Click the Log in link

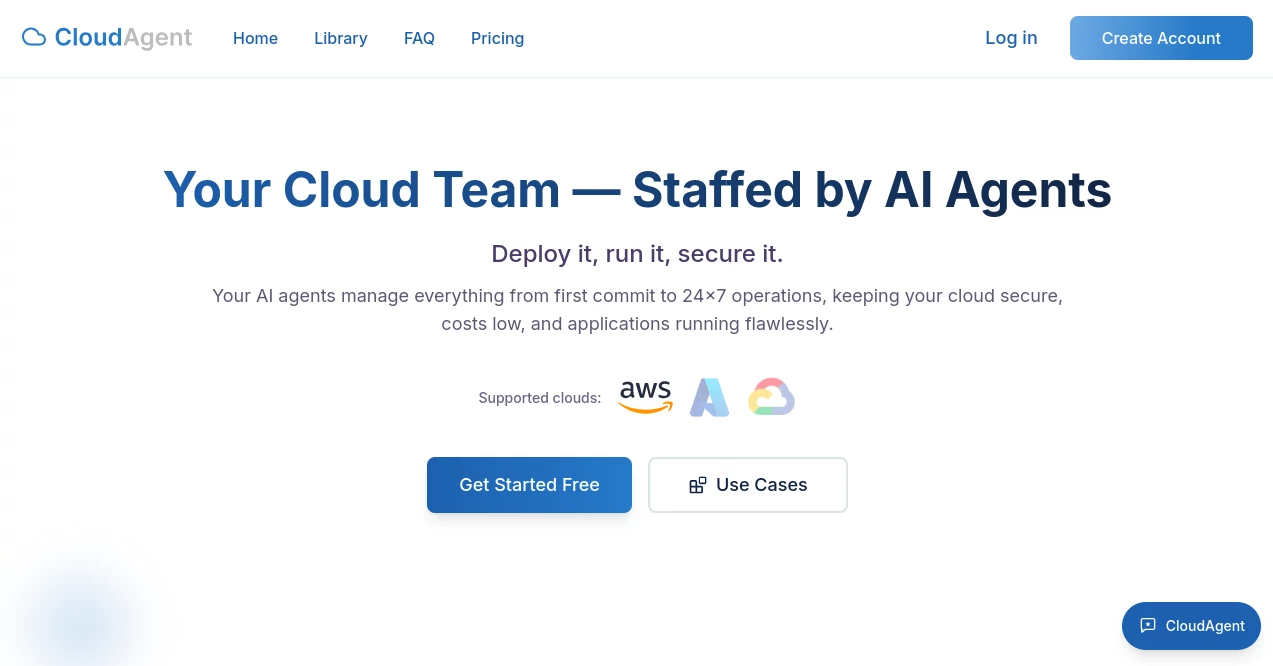click(1011, 38)
